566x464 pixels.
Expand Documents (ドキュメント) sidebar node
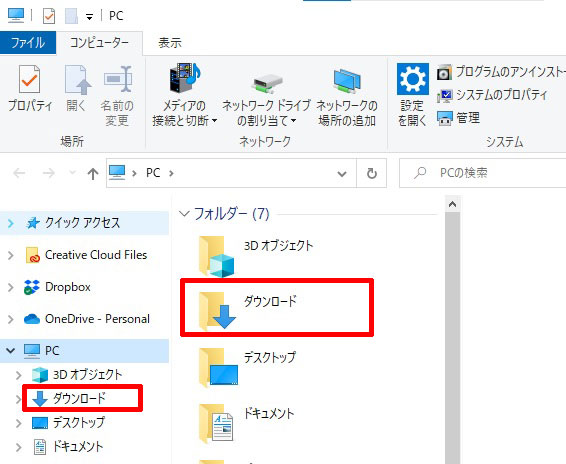point(19,448)
